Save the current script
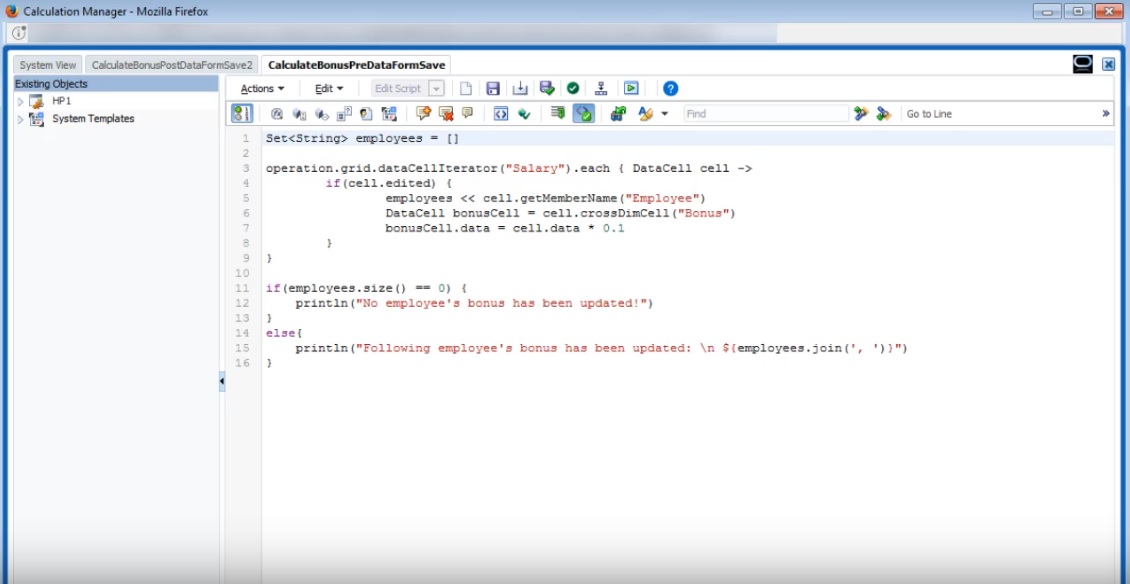The height and width of the screenshot is (584, 1130). tap(493, 88)
